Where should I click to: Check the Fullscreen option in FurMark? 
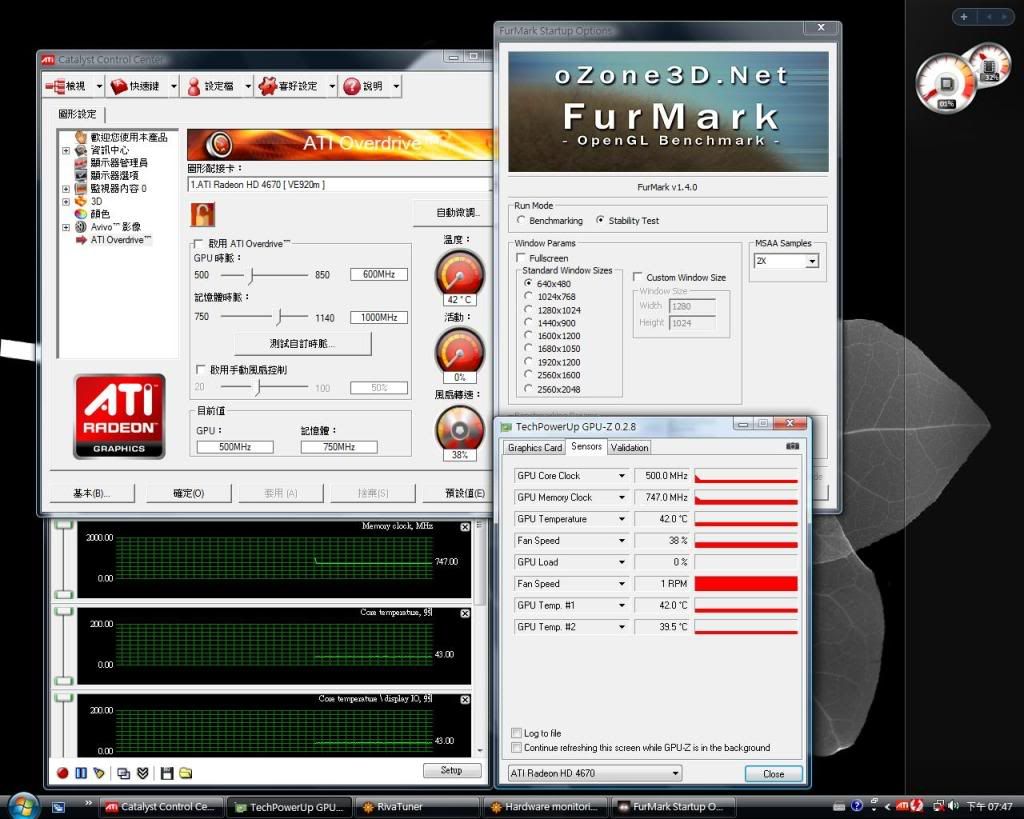point(520,258)
